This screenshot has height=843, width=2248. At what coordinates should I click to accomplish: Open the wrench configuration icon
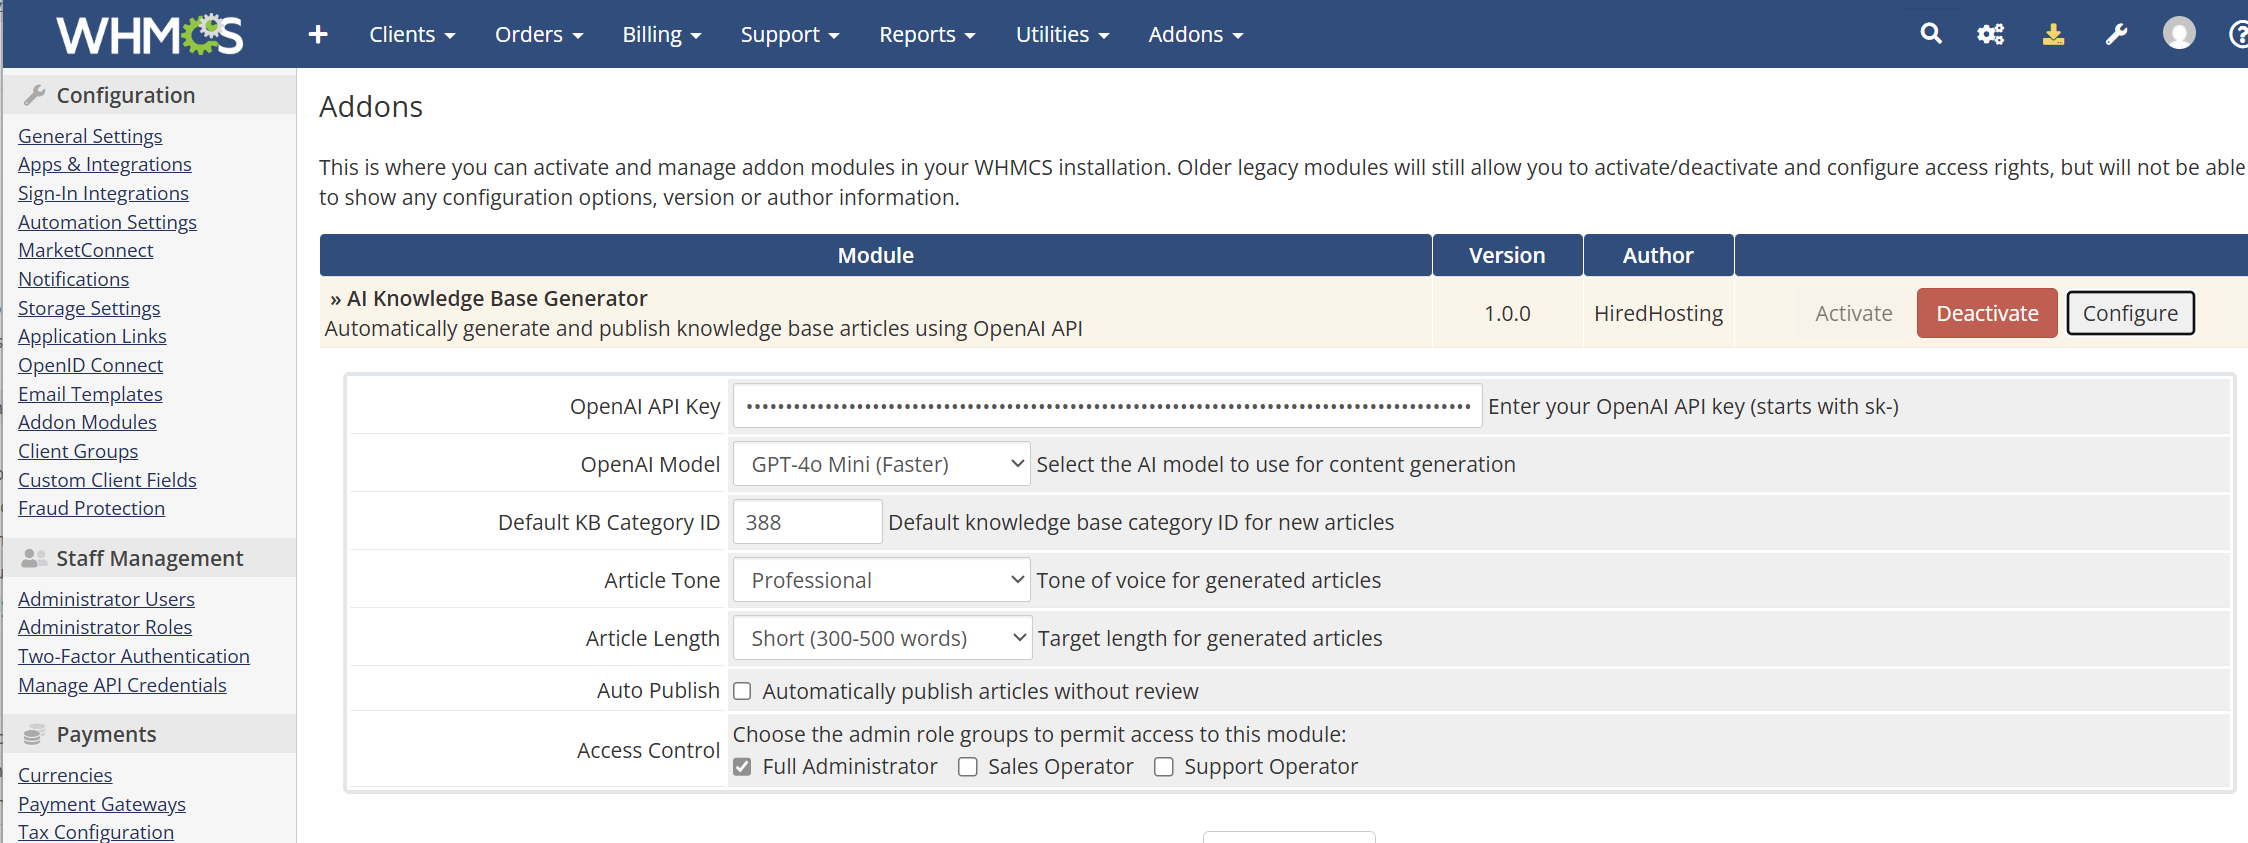tap(2116, 35)
